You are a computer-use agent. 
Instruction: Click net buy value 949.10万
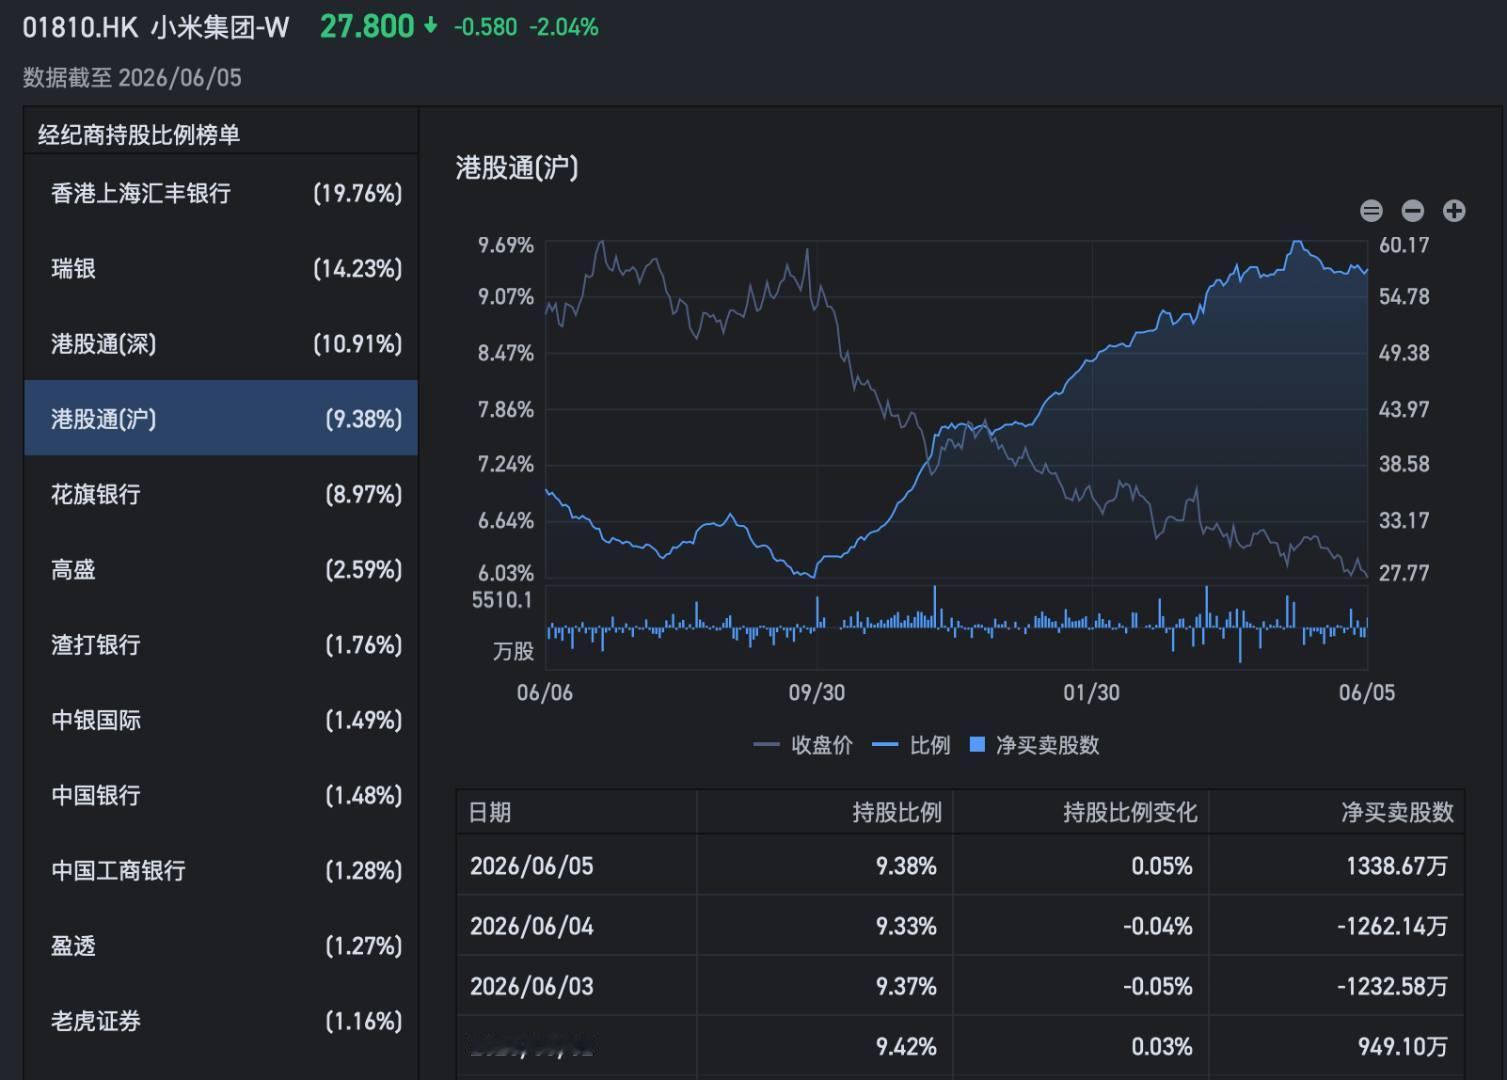point(1403,1047)
